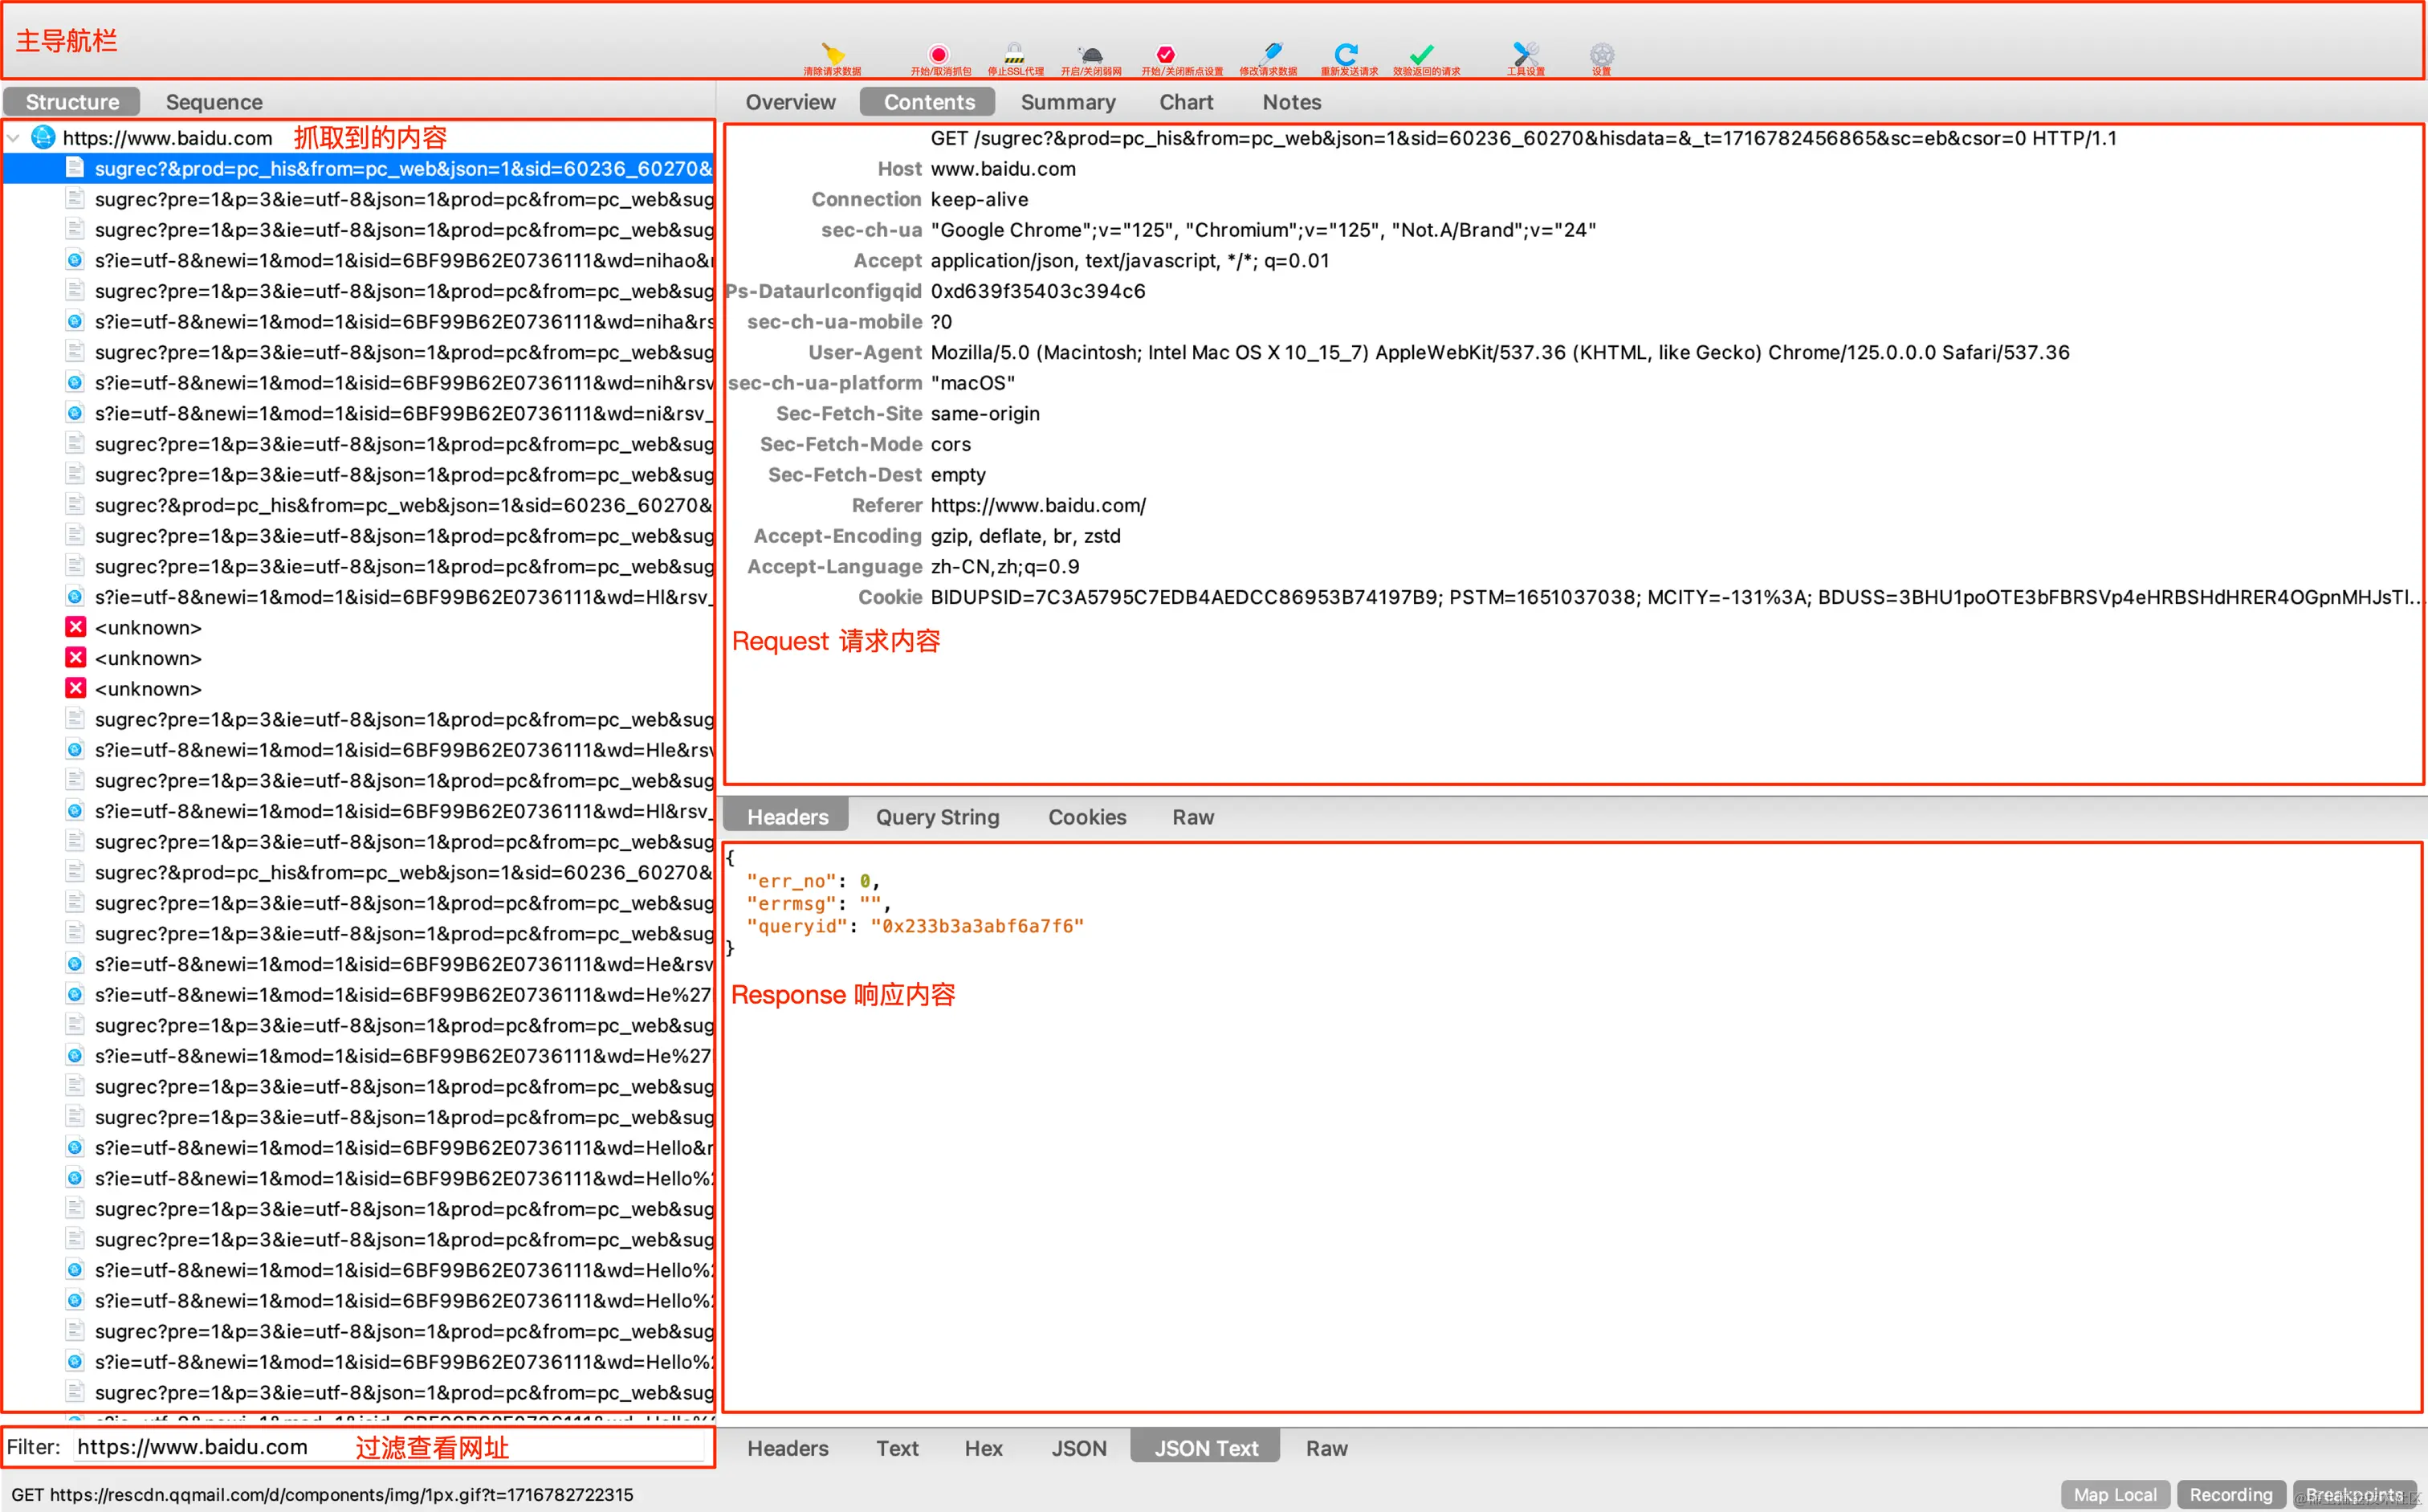The image size is (2428, 1512).
Task: Click the status bar GET rescdn.qqmail.com text
Action: click(x=322, y=1494)
